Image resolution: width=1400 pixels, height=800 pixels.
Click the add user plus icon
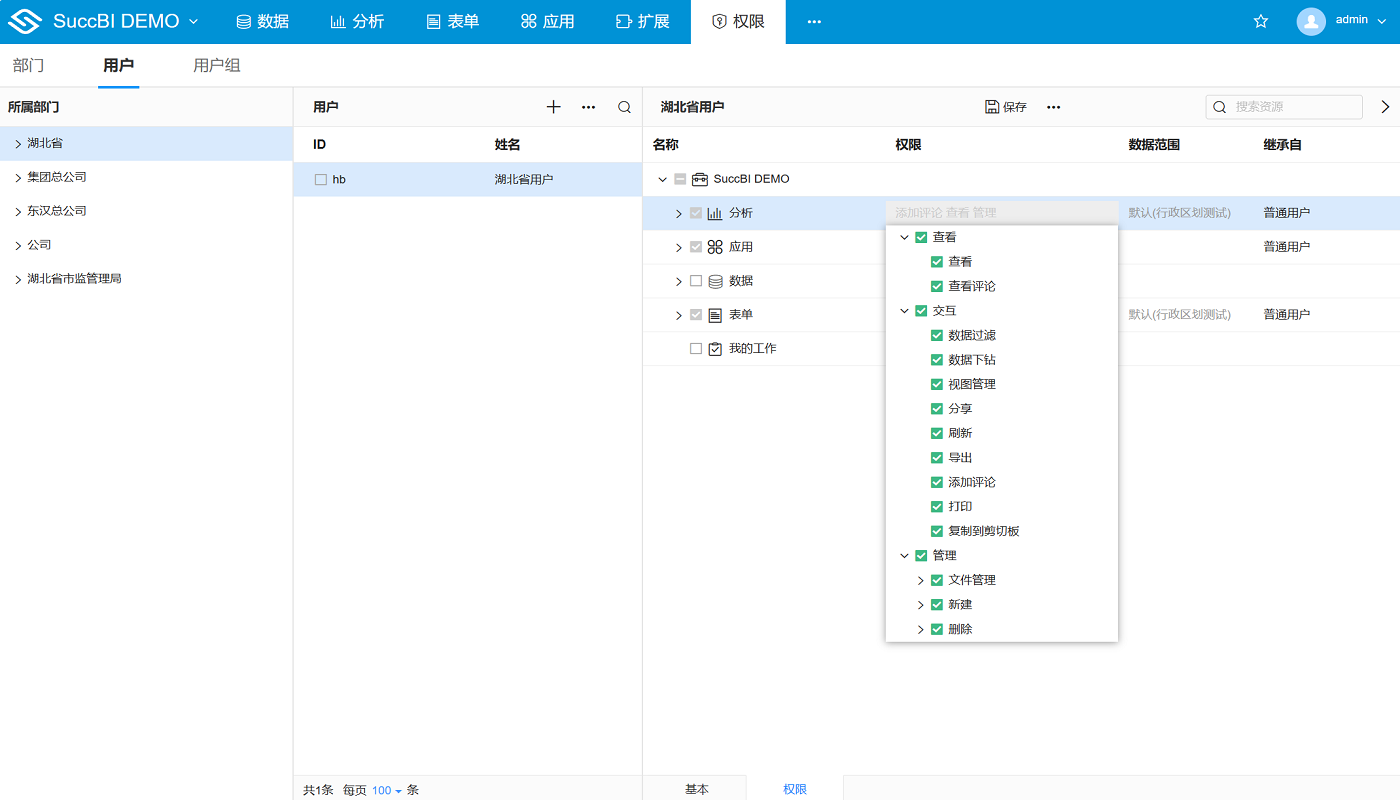coord(554,107)
